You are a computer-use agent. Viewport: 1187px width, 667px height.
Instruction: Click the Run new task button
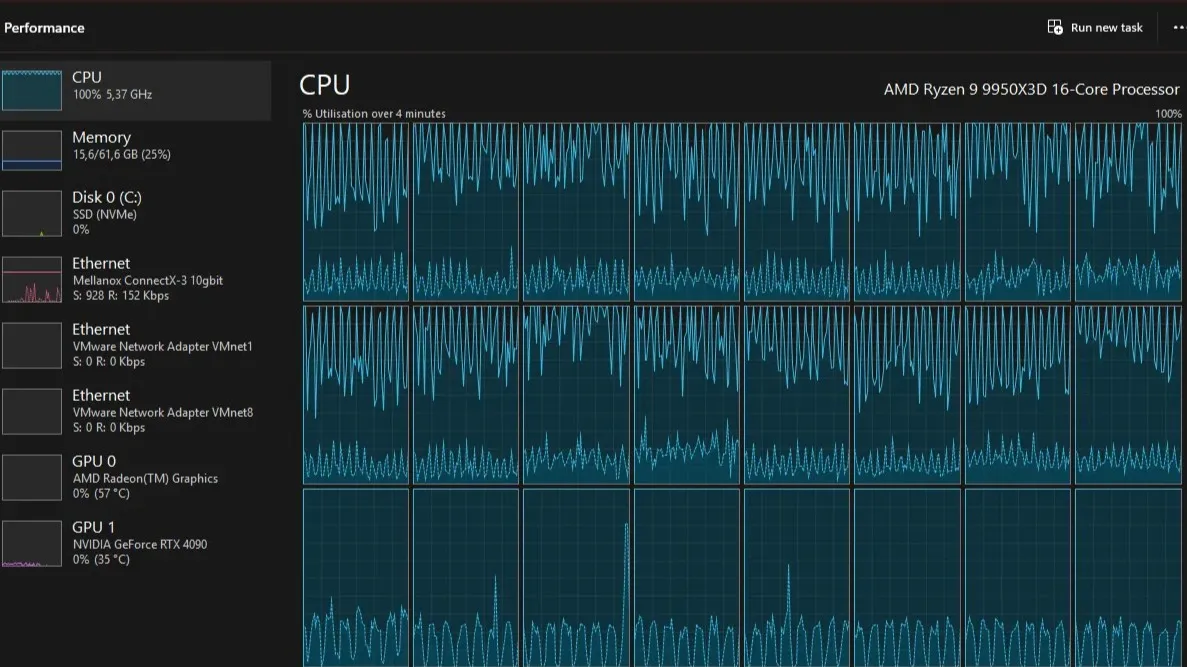click(1095, 28)
